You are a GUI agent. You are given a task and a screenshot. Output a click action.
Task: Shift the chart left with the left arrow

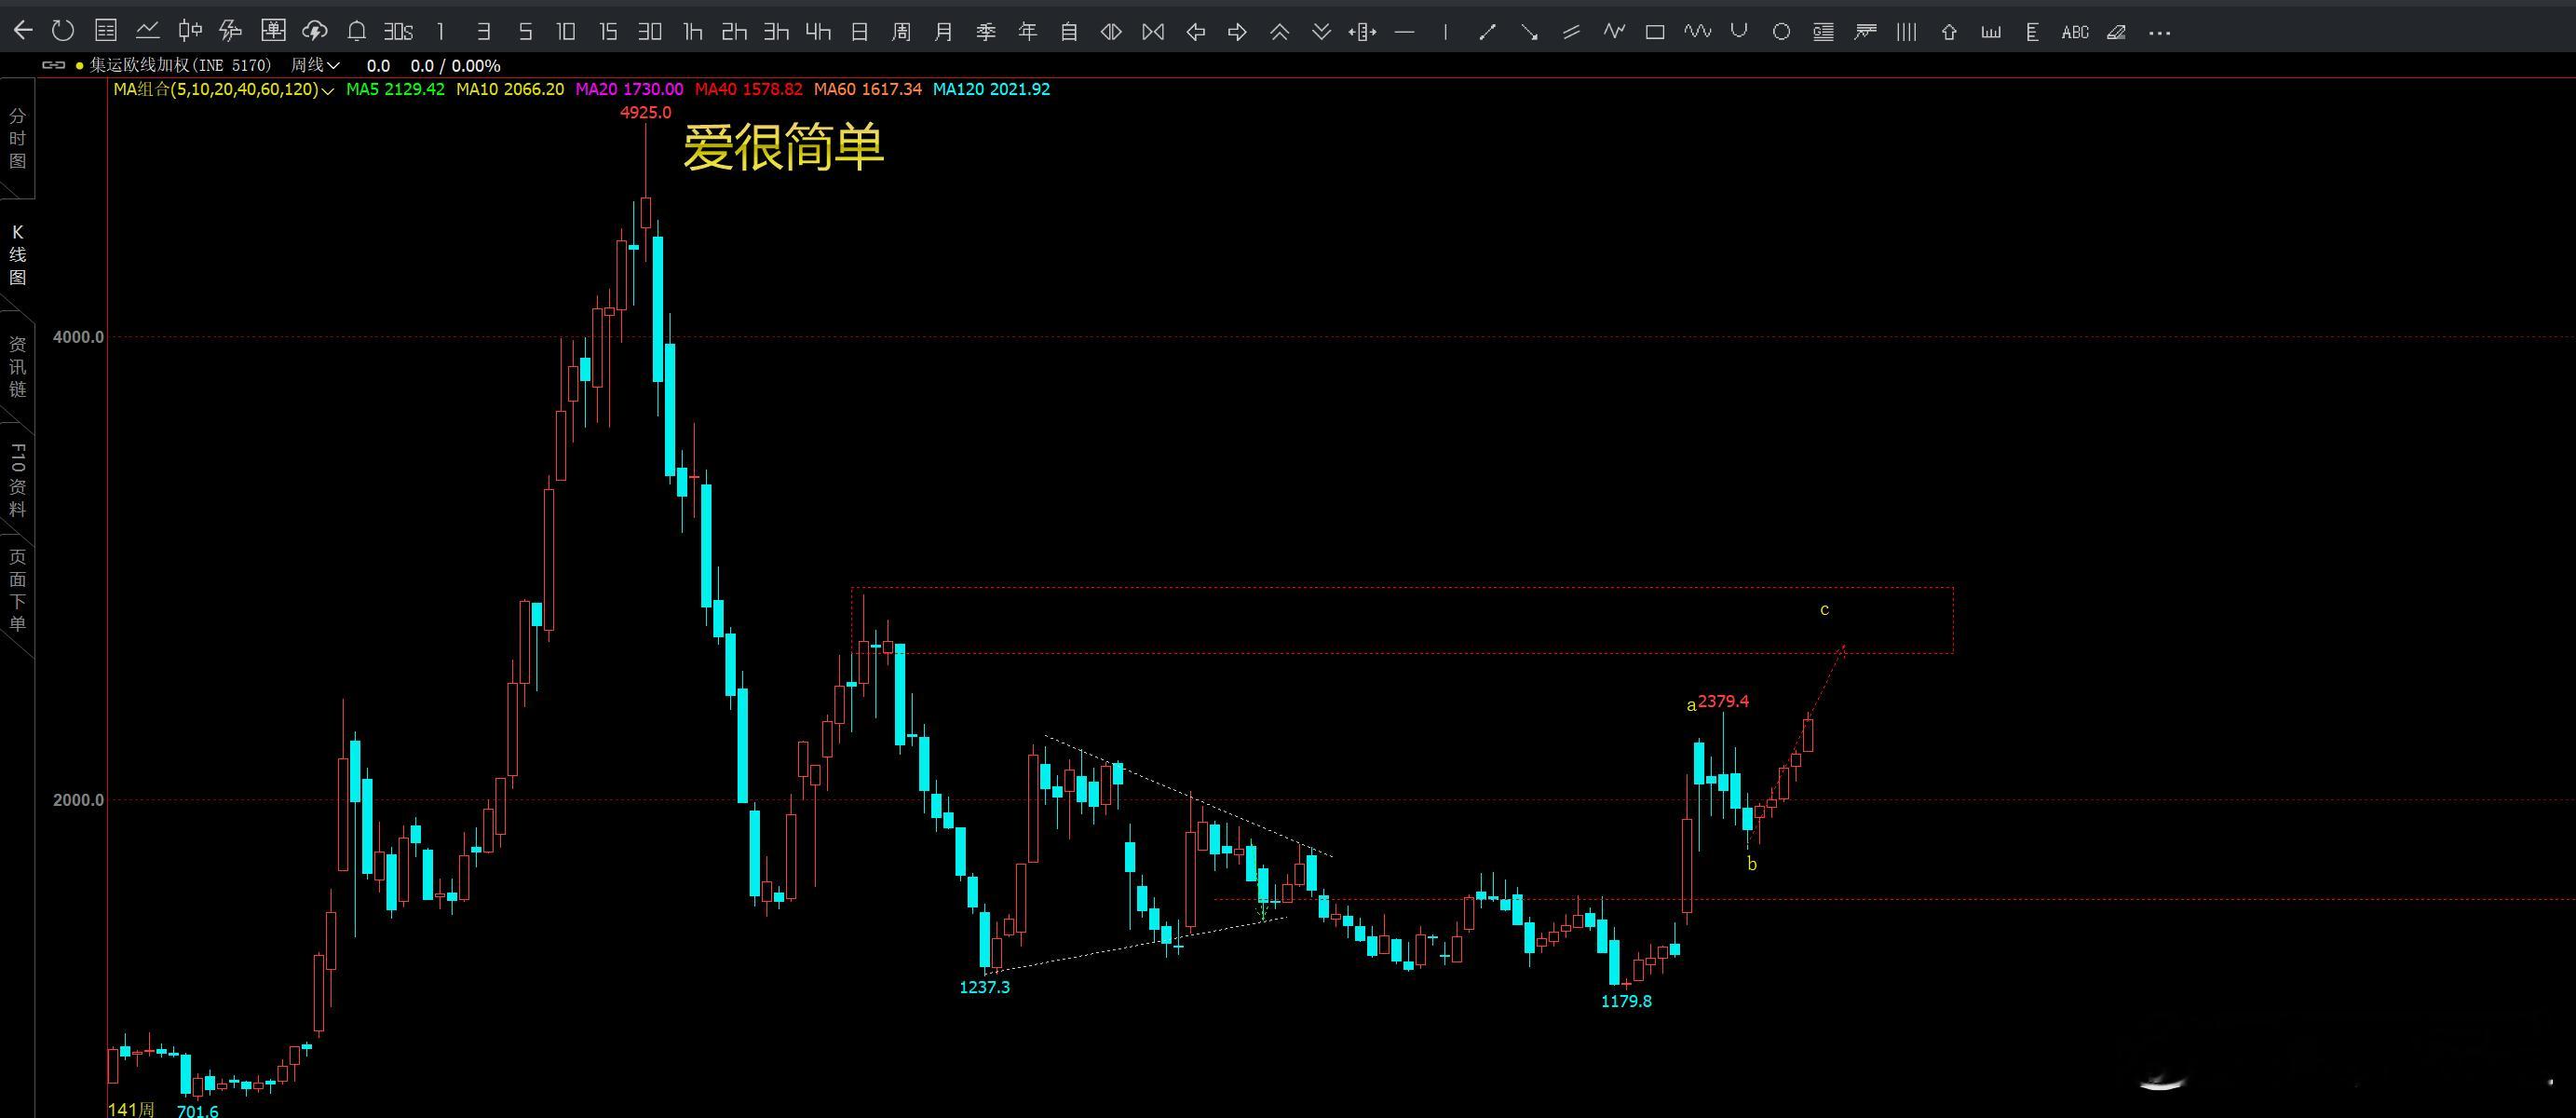1195,32
